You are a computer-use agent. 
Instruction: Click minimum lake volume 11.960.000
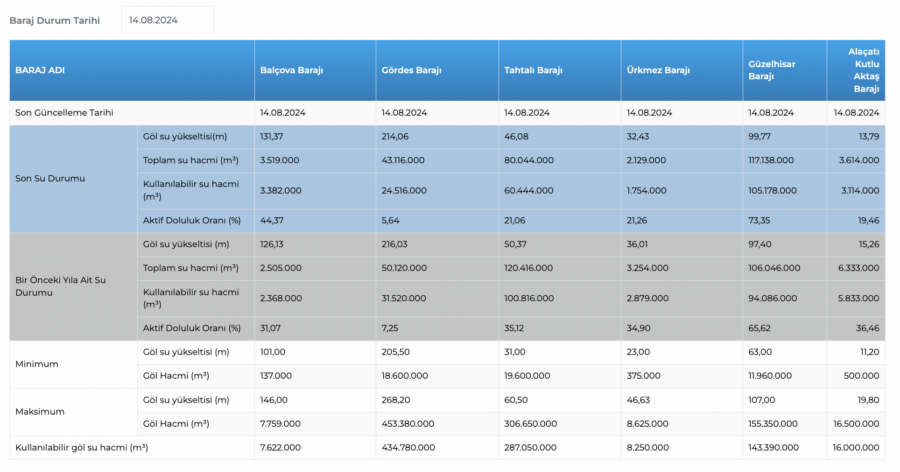(770, 376)
